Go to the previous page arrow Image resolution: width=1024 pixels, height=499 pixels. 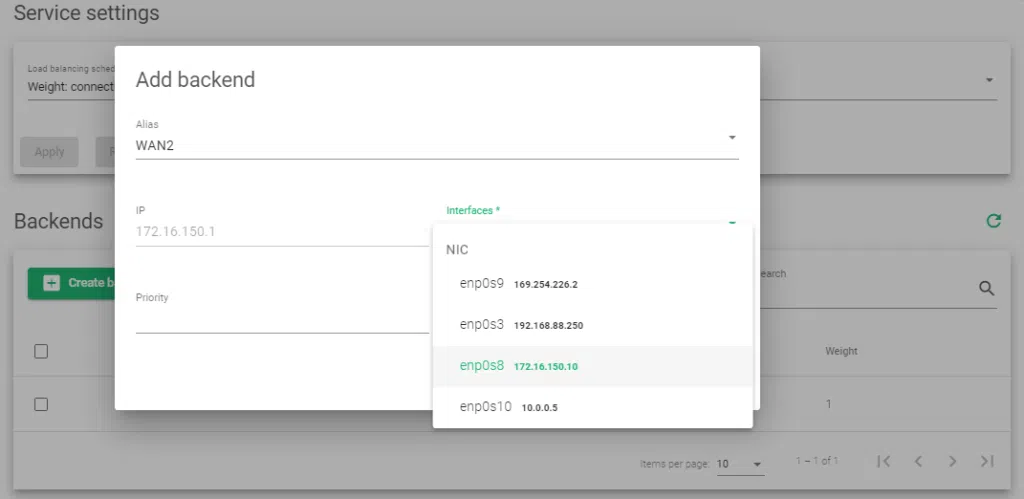coord(918,461)
